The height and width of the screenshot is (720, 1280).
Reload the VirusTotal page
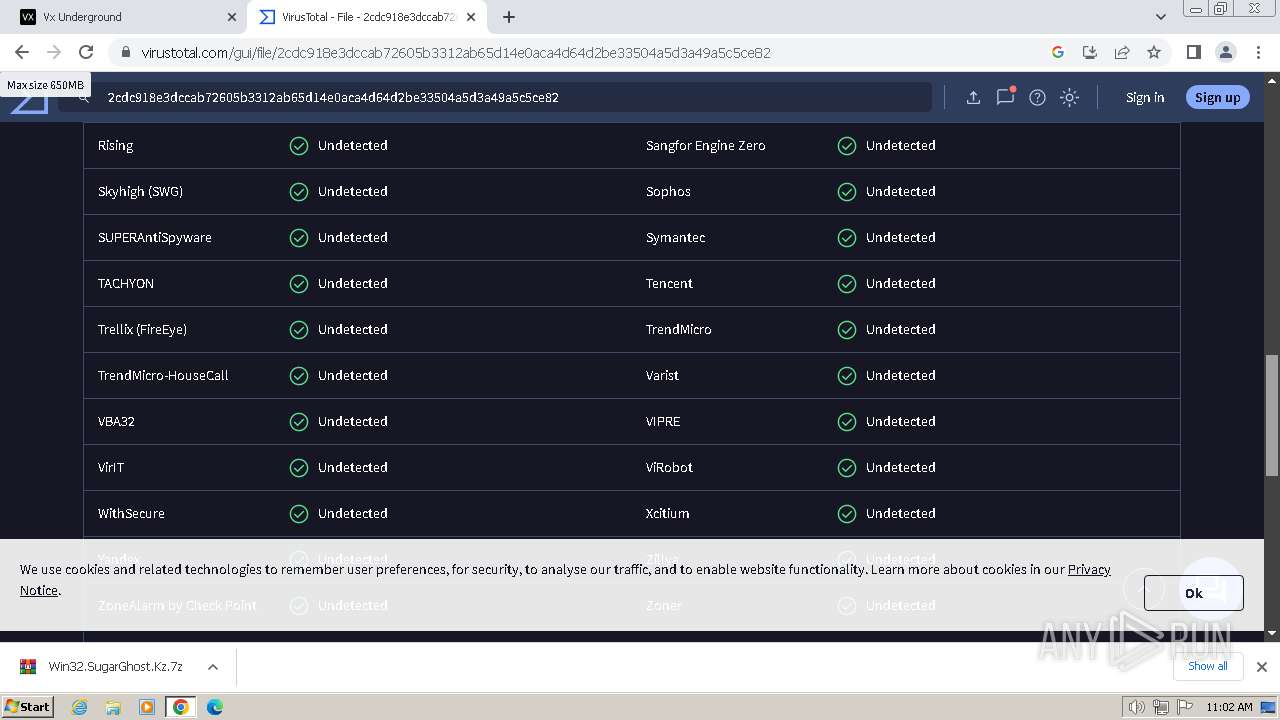pos(86,52)
